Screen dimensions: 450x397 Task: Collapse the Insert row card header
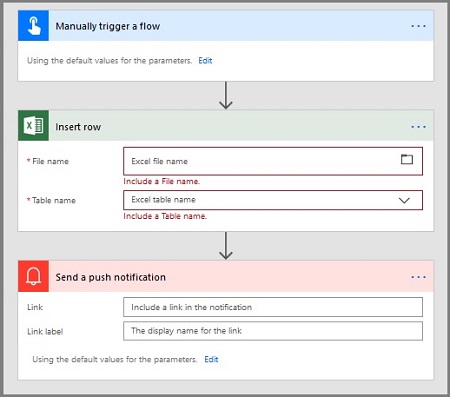(x=226, y=126)
